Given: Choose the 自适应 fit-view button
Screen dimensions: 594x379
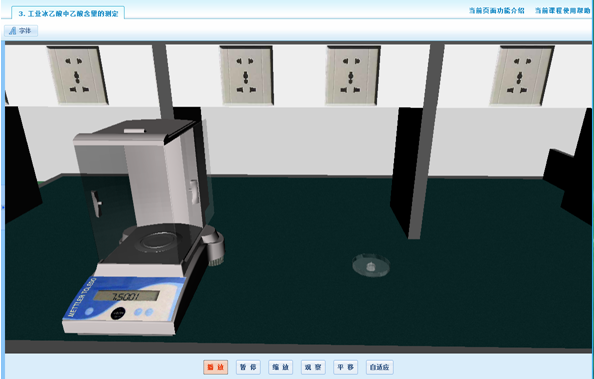Looking at the screenshot, I should [x=380, y=367].
